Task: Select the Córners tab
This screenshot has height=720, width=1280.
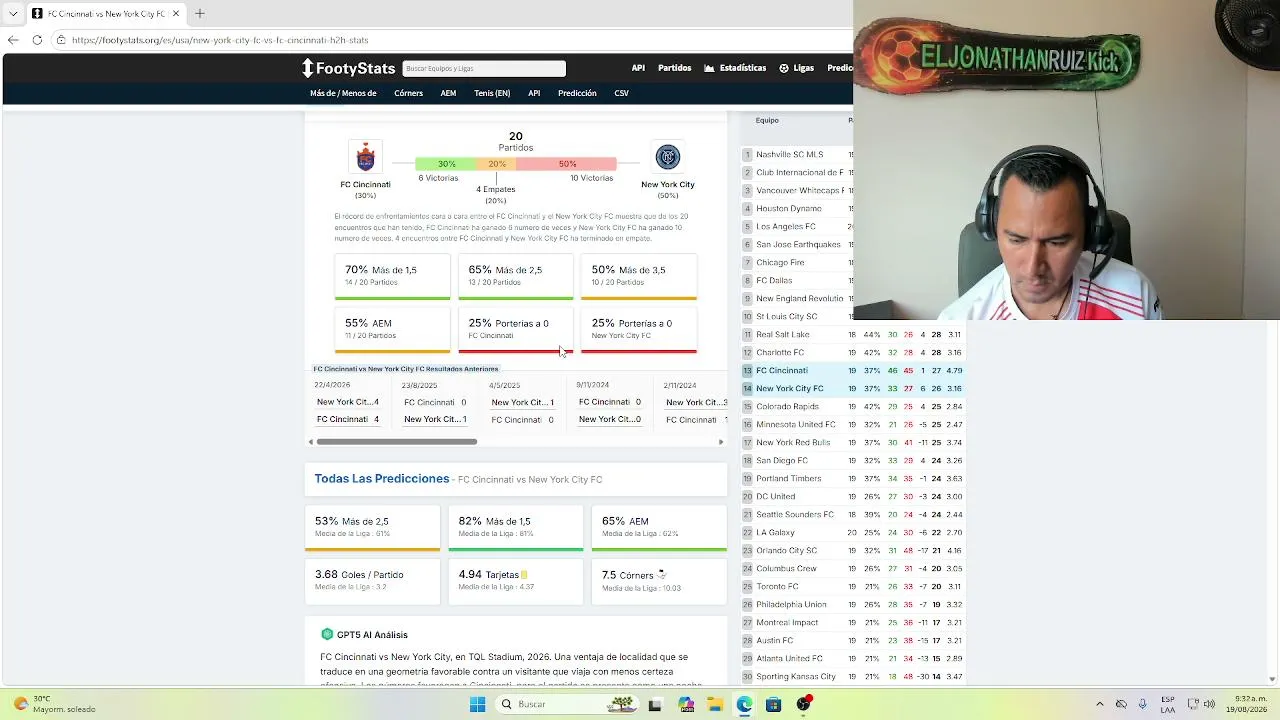Action: 409,93
